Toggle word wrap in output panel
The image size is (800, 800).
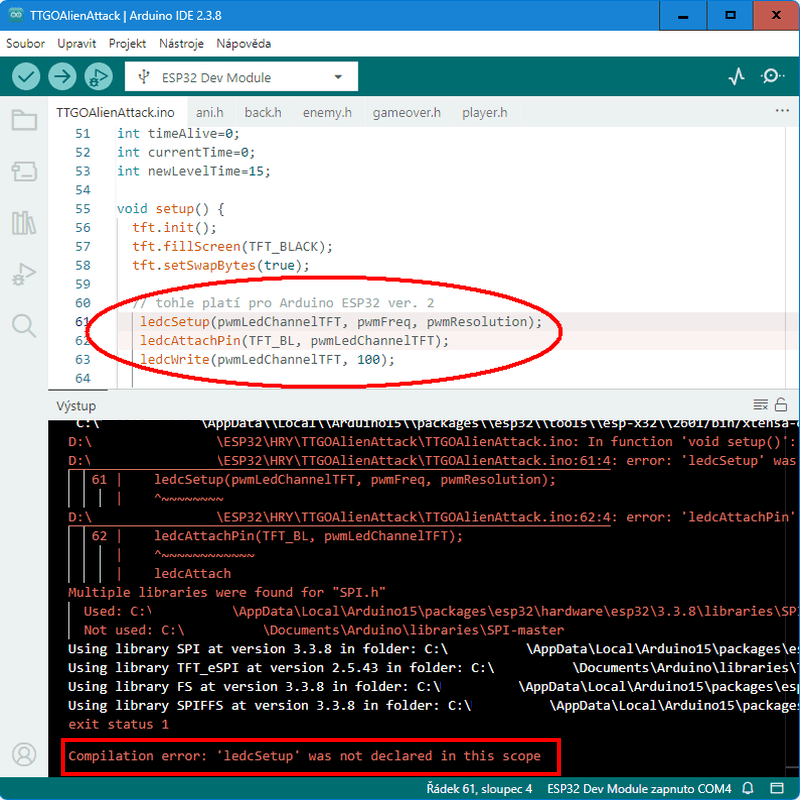[760, 405]
